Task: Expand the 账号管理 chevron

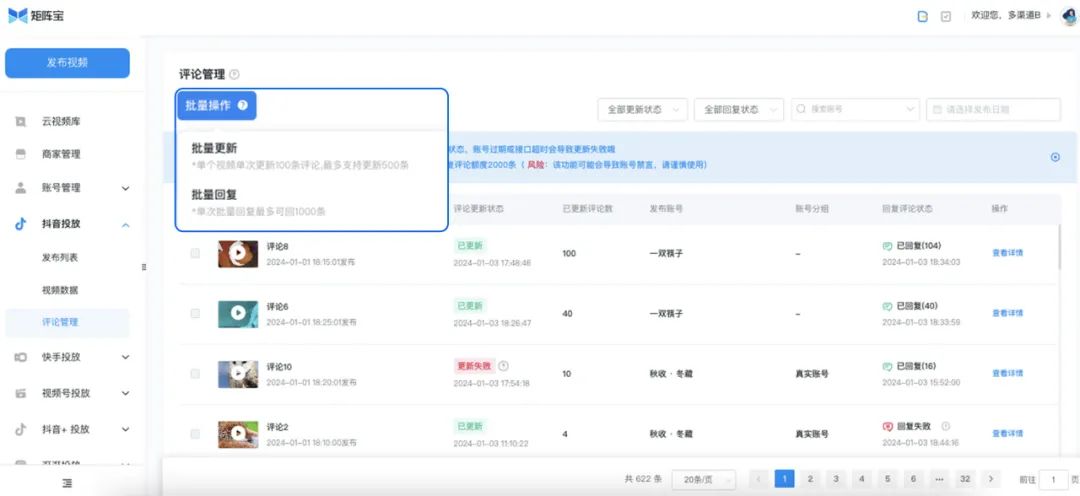Action: click(x=125, y=188)
